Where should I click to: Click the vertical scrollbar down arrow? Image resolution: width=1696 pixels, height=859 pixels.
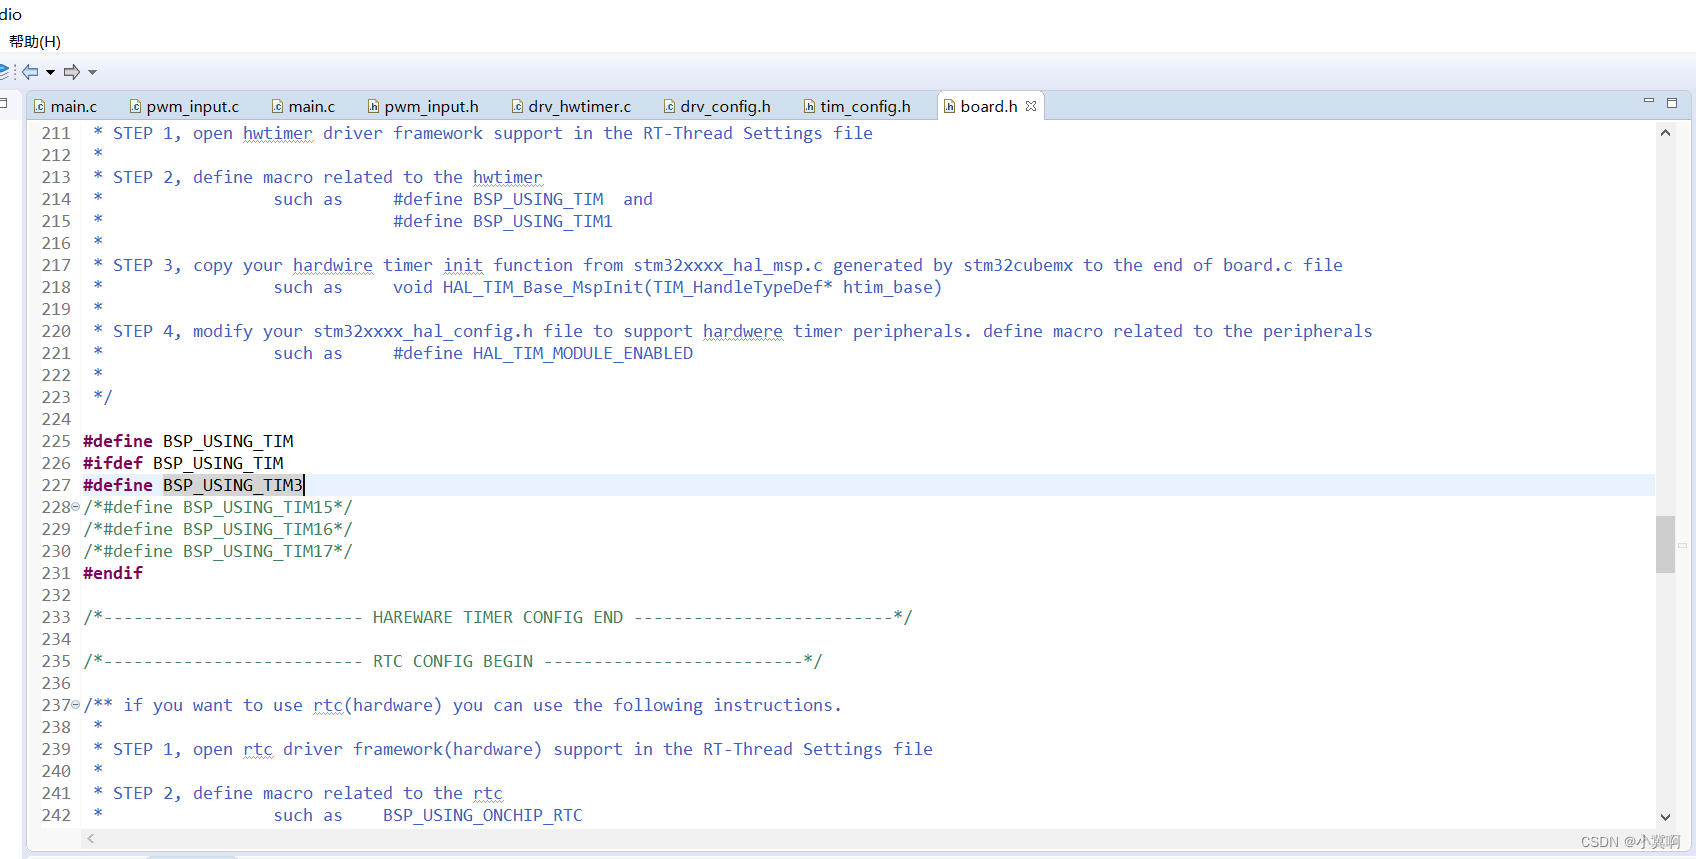(1665, 817)
